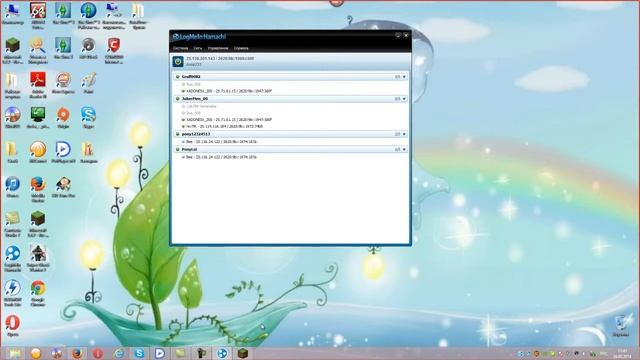Open the Google Chrome desktop icon

click(38, 293)
